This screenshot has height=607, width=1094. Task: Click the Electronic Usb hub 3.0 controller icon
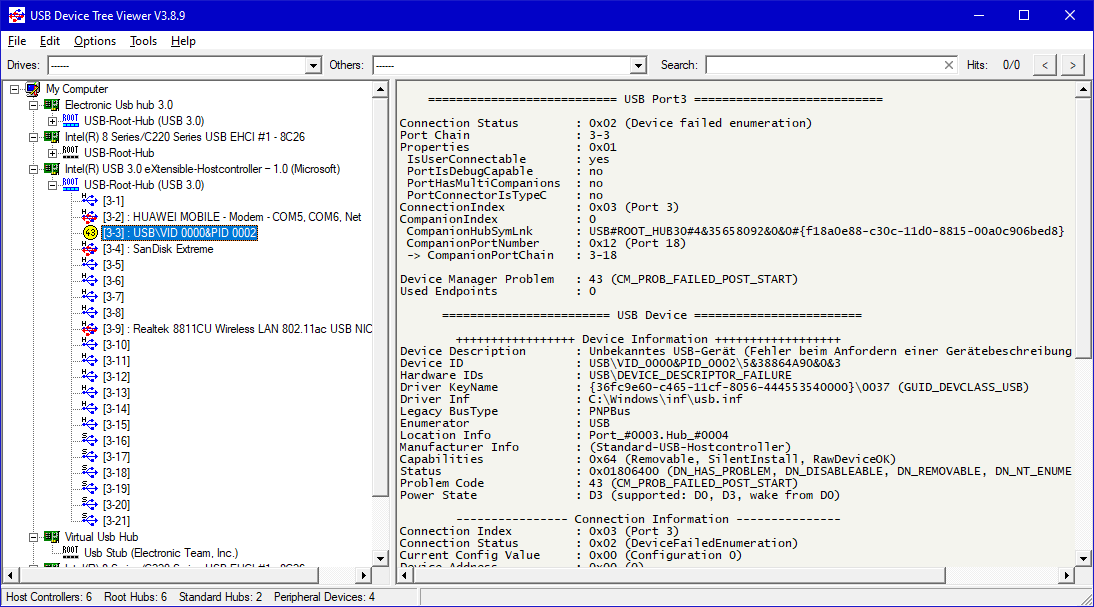[52, 105]
